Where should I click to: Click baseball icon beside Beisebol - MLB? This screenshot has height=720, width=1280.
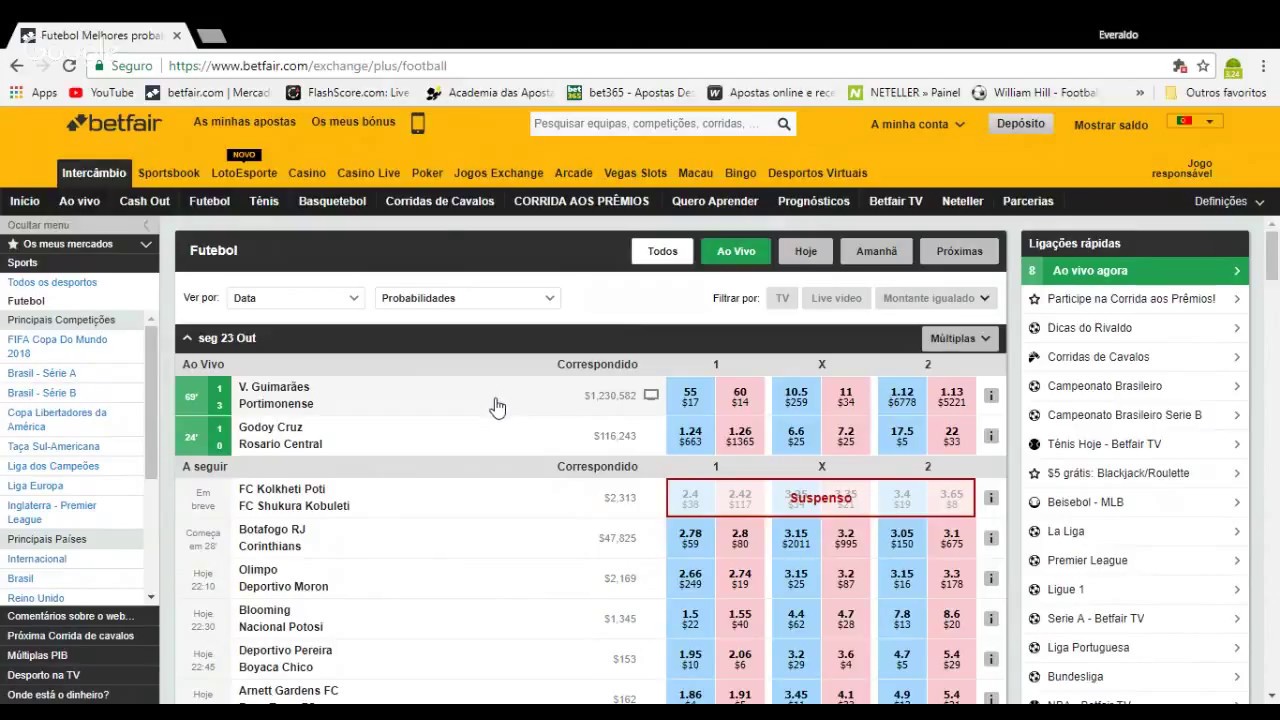tap(1034, 502)
